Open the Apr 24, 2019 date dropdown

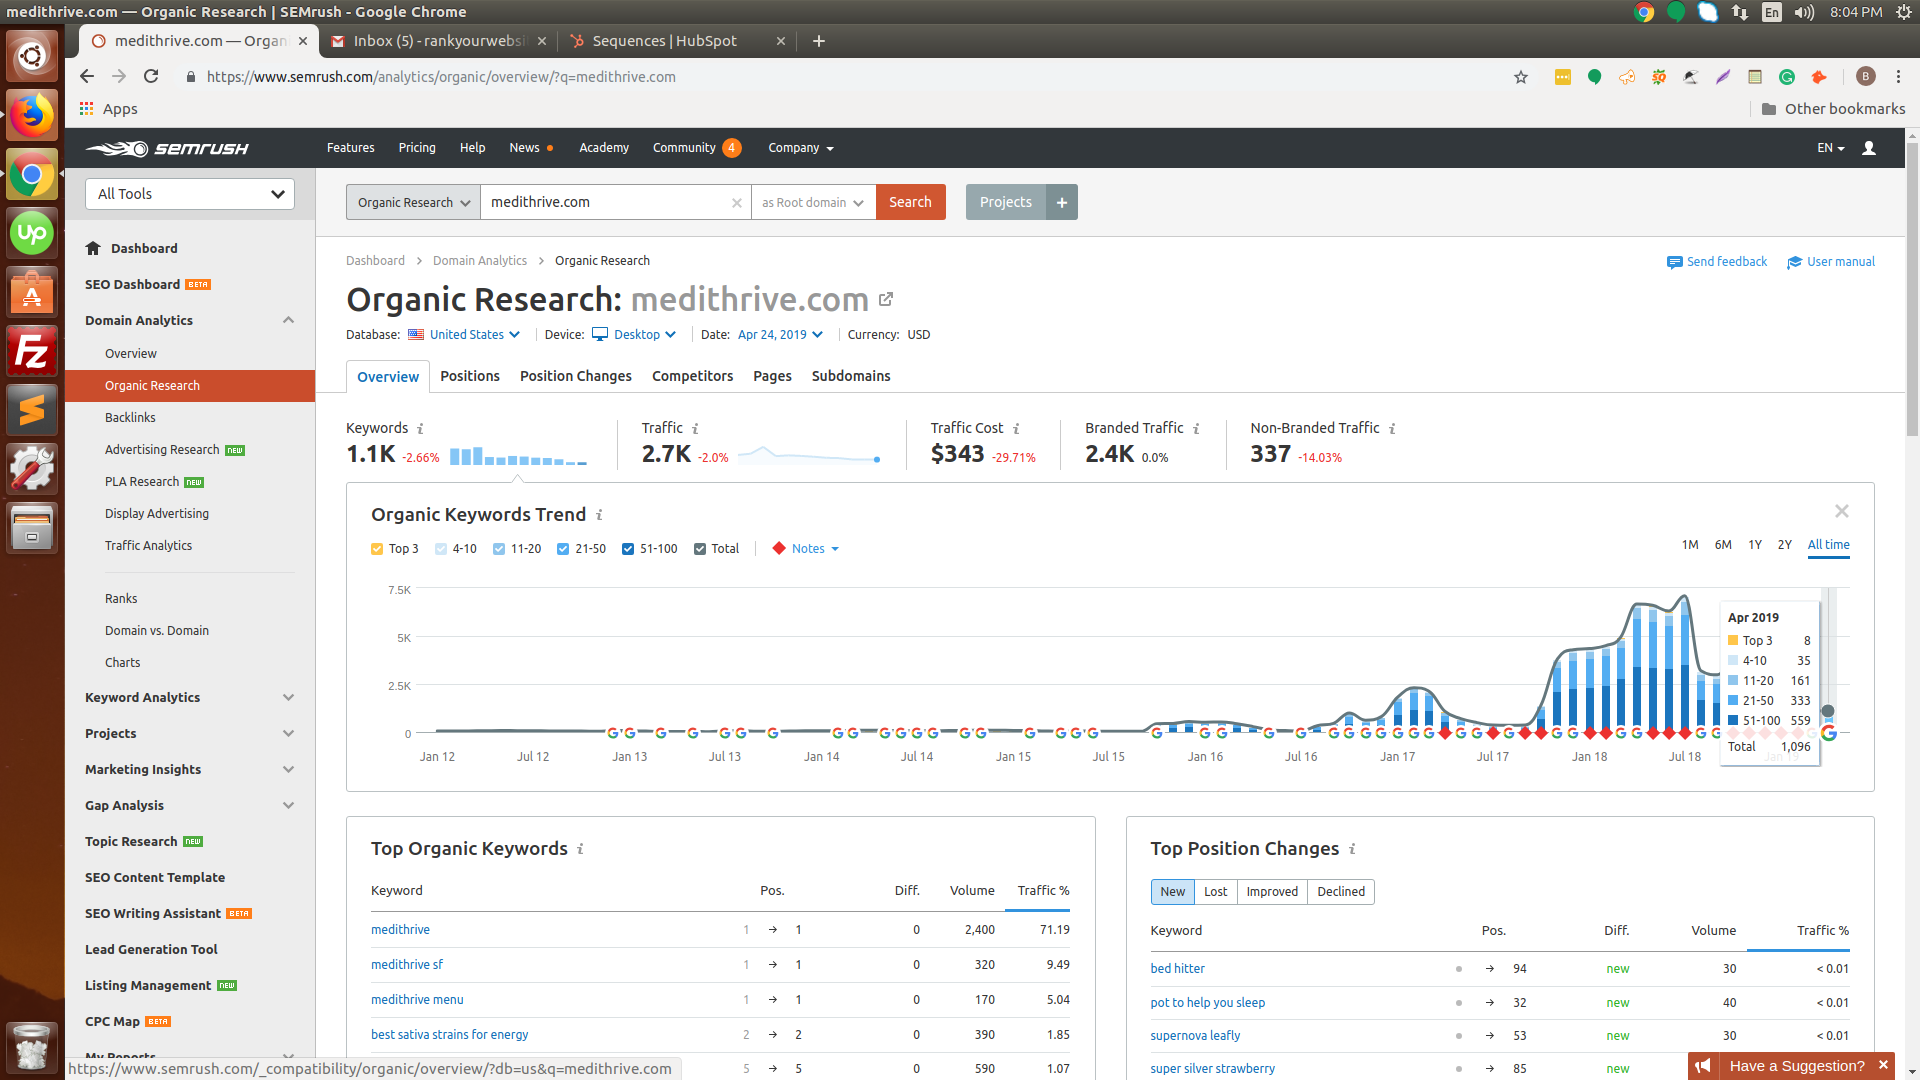point(780,335)
